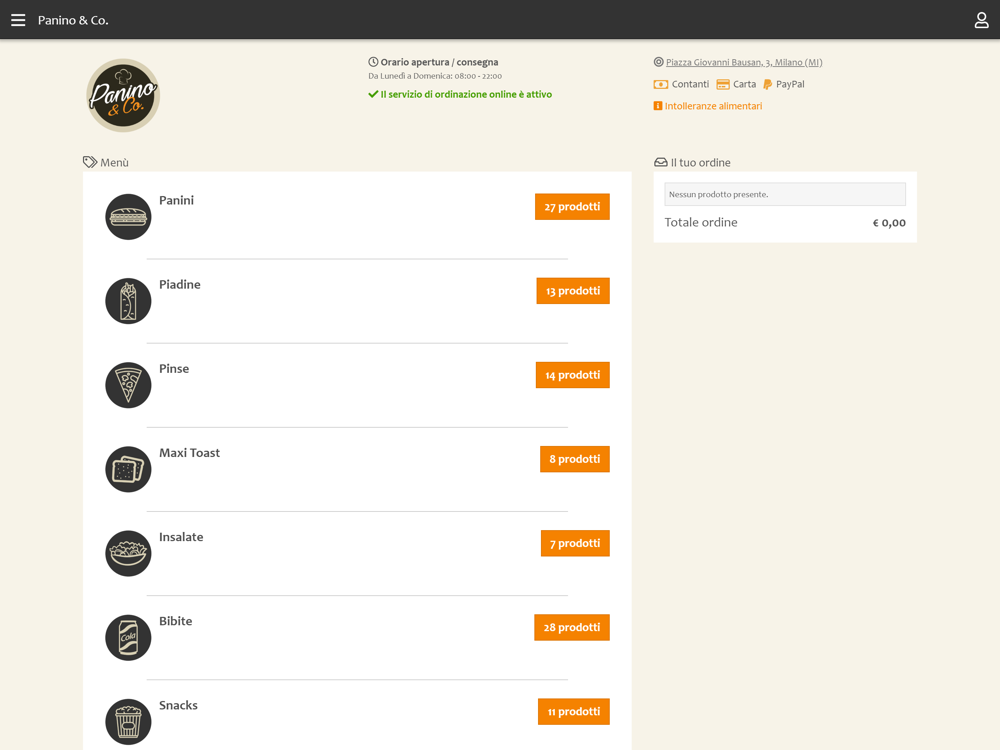Click the Panino & Co. header title
This screenshot has width=1000, height=750.
tap(73, 20)
